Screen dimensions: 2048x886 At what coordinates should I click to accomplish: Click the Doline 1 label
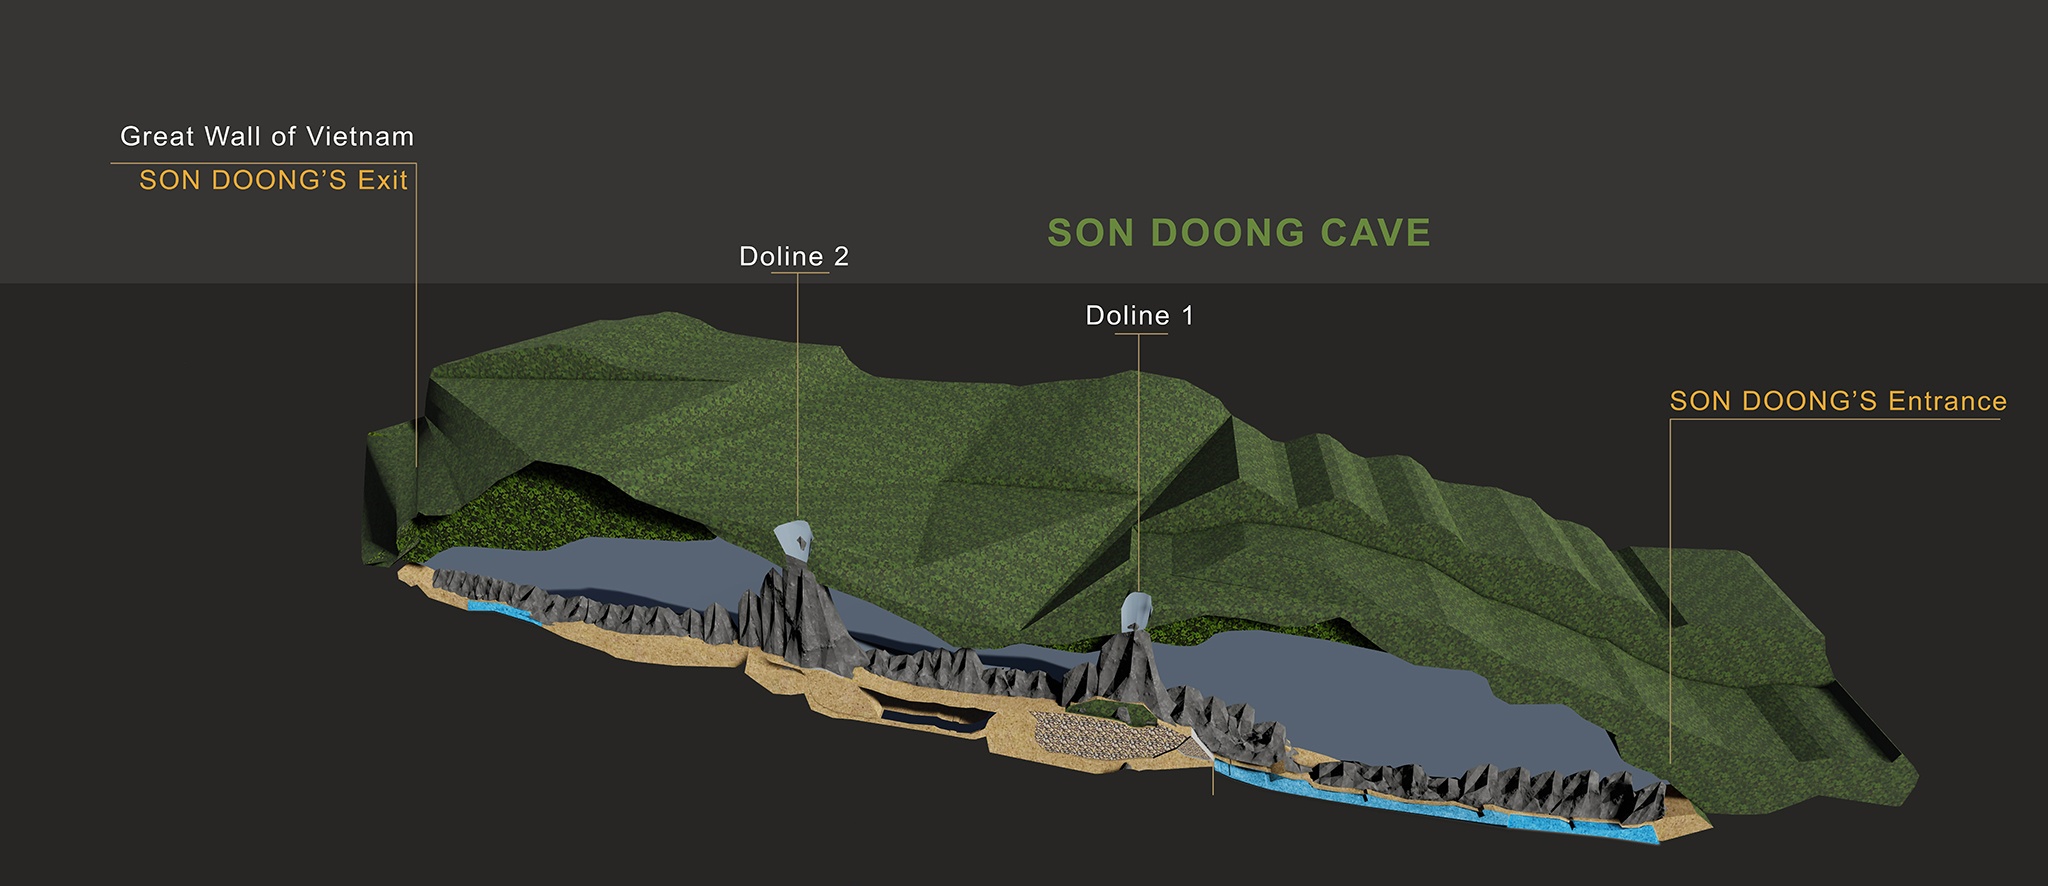pos(1139,315)
